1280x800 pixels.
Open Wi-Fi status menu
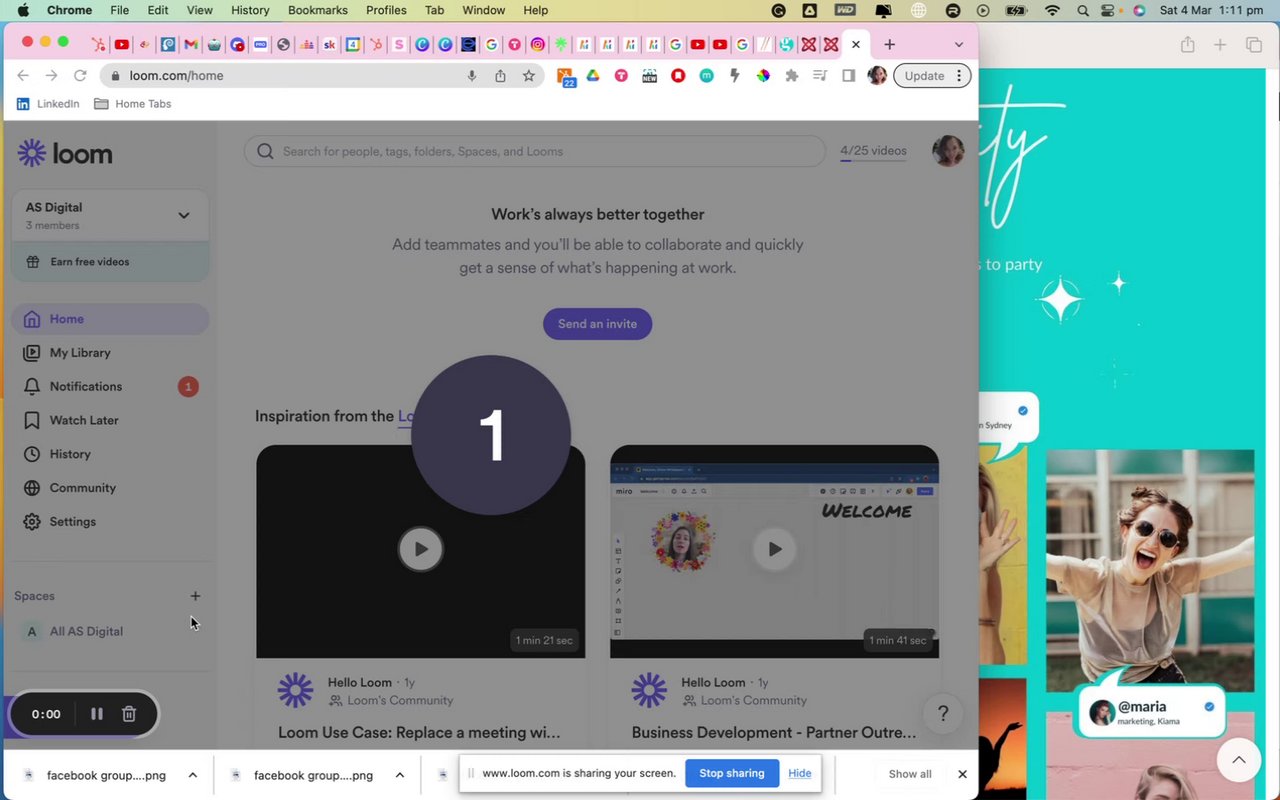1051,10
